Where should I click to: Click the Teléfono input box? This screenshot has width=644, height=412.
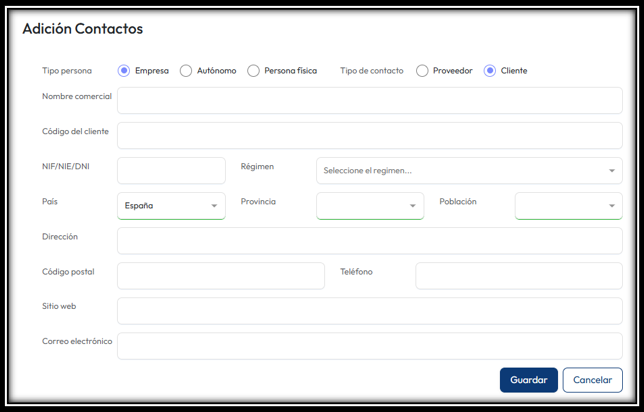[x=519, y=276]
